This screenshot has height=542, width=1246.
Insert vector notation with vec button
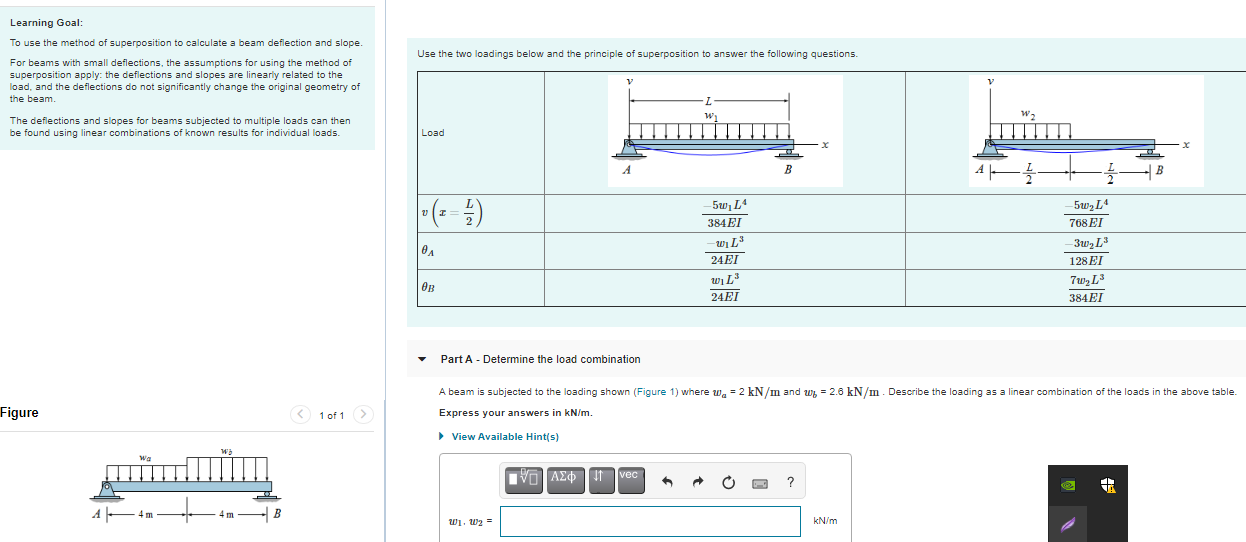[x=630, y=482]
